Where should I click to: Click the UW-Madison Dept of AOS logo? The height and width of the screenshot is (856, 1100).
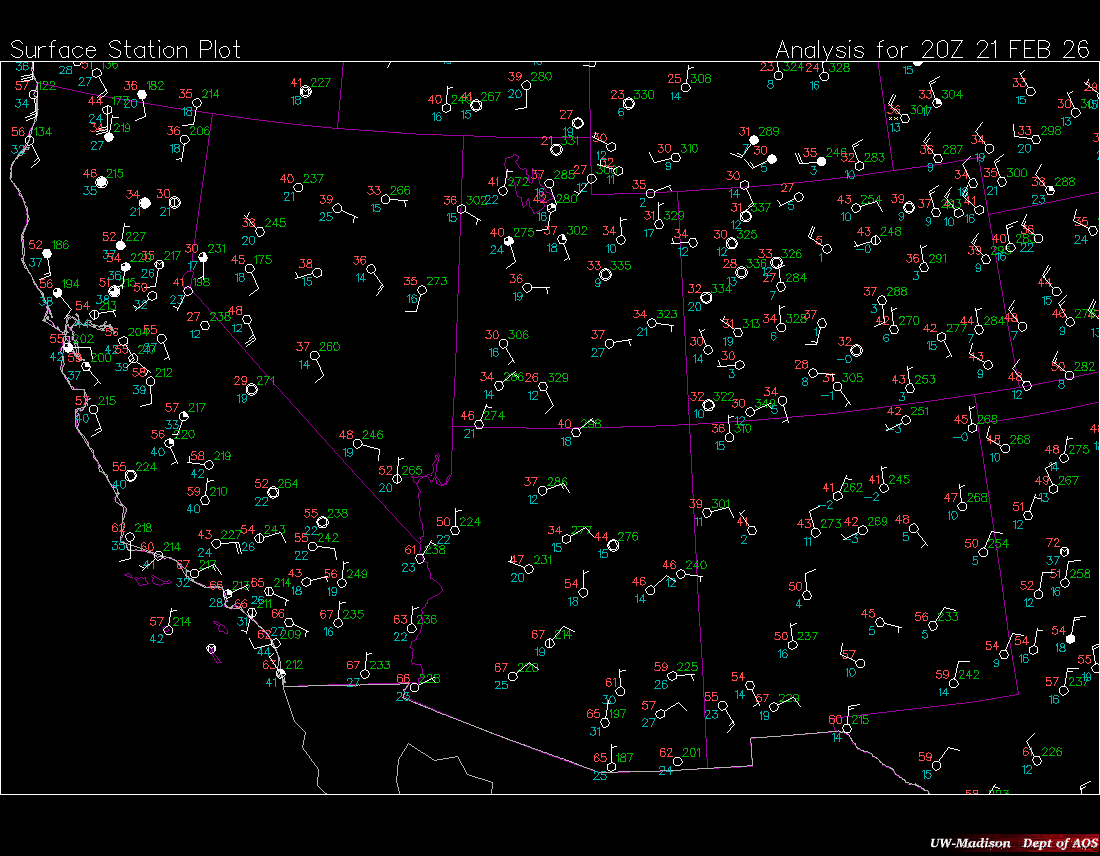pyautogui.click(x=1013, y=843)
